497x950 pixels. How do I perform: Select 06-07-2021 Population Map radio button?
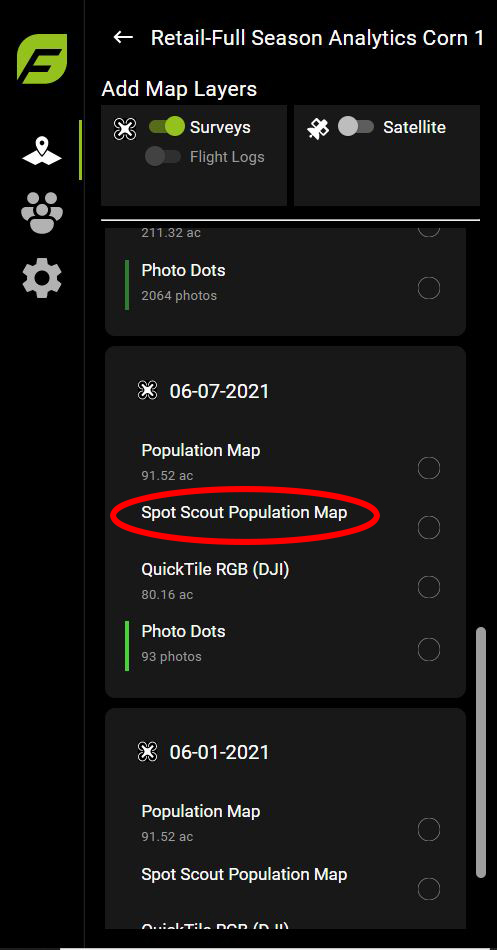point(429,468)
